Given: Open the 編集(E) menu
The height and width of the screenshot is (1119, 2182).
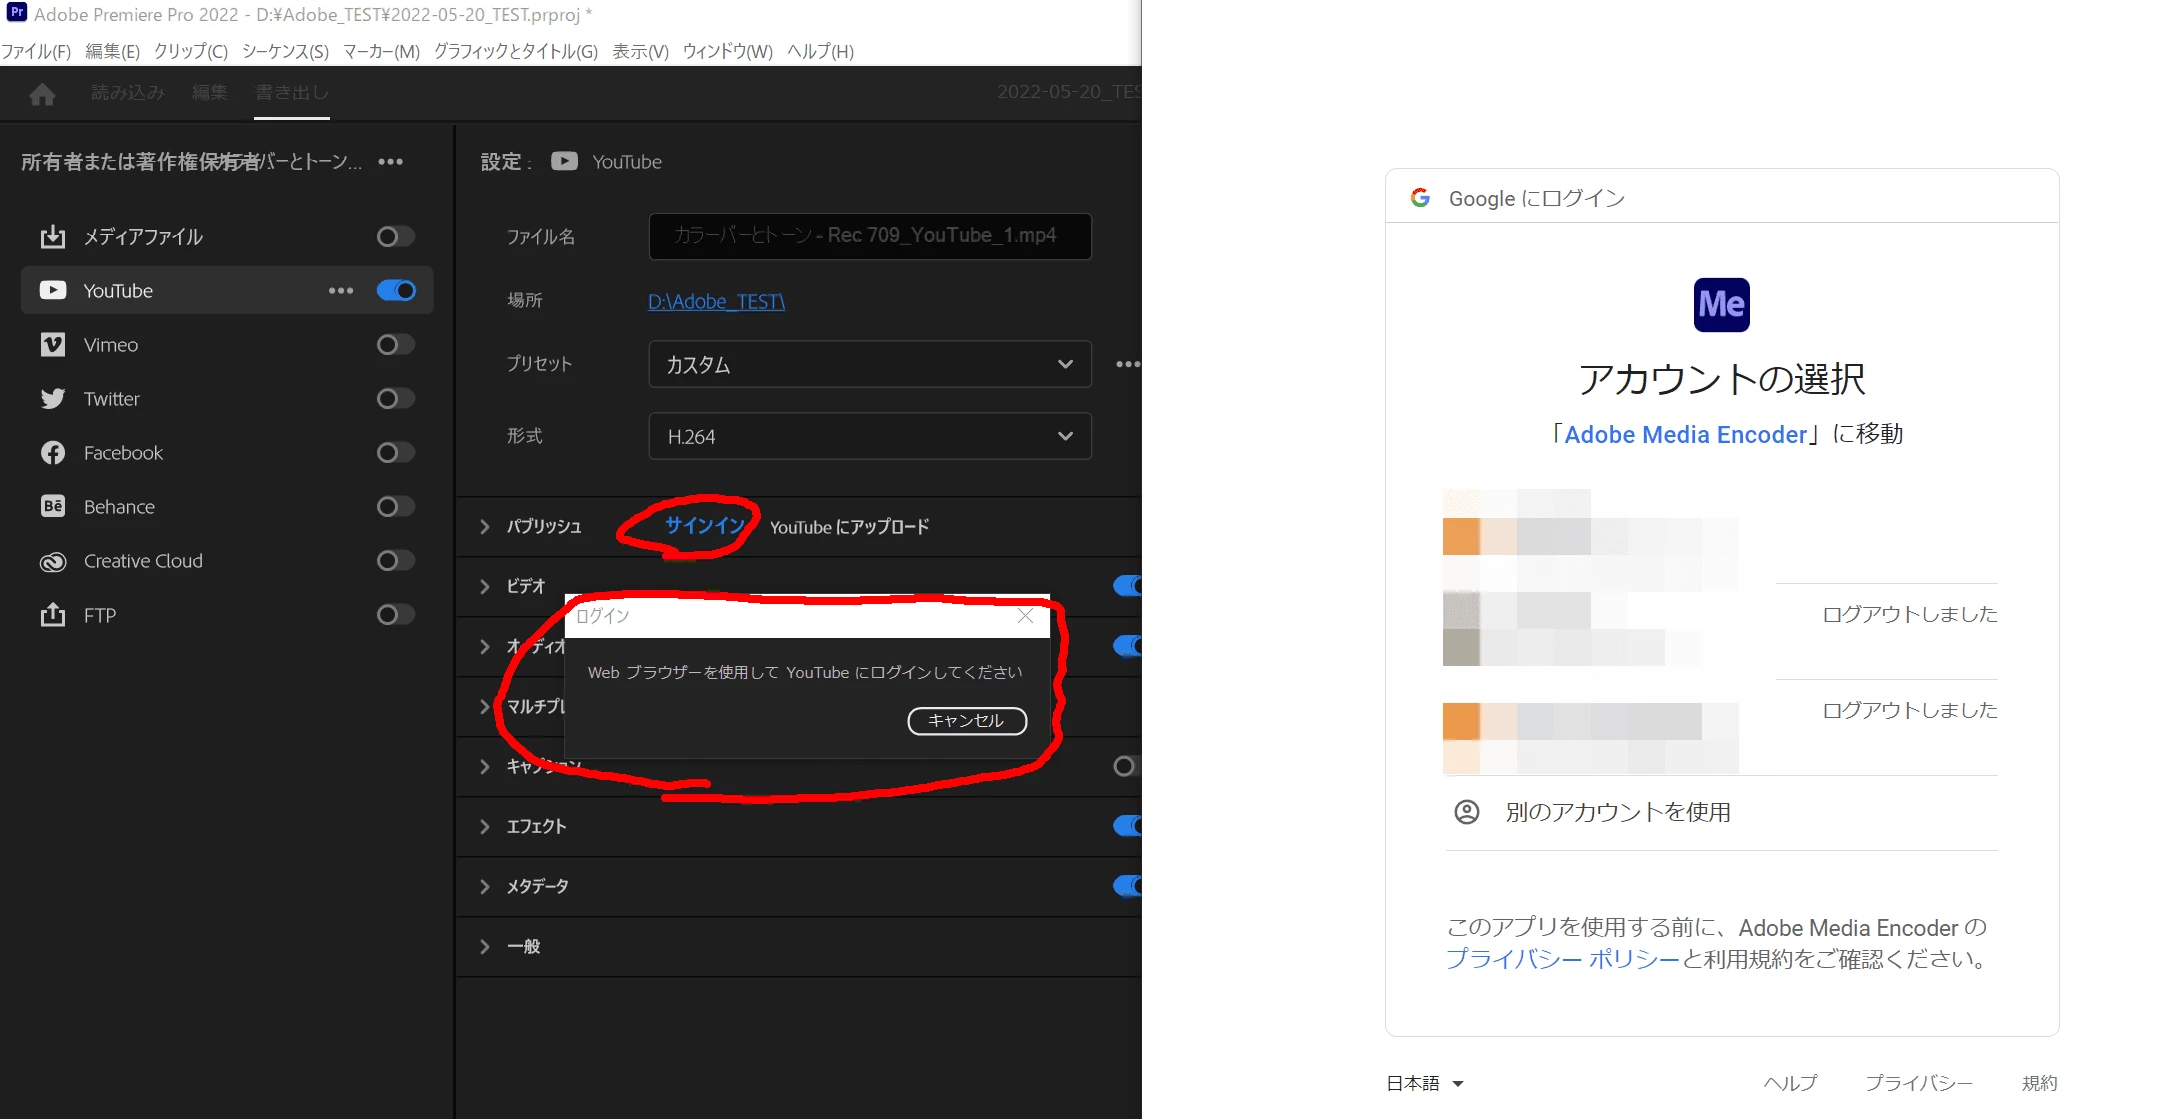Looking at the screenshot, I should click(112, 51).
